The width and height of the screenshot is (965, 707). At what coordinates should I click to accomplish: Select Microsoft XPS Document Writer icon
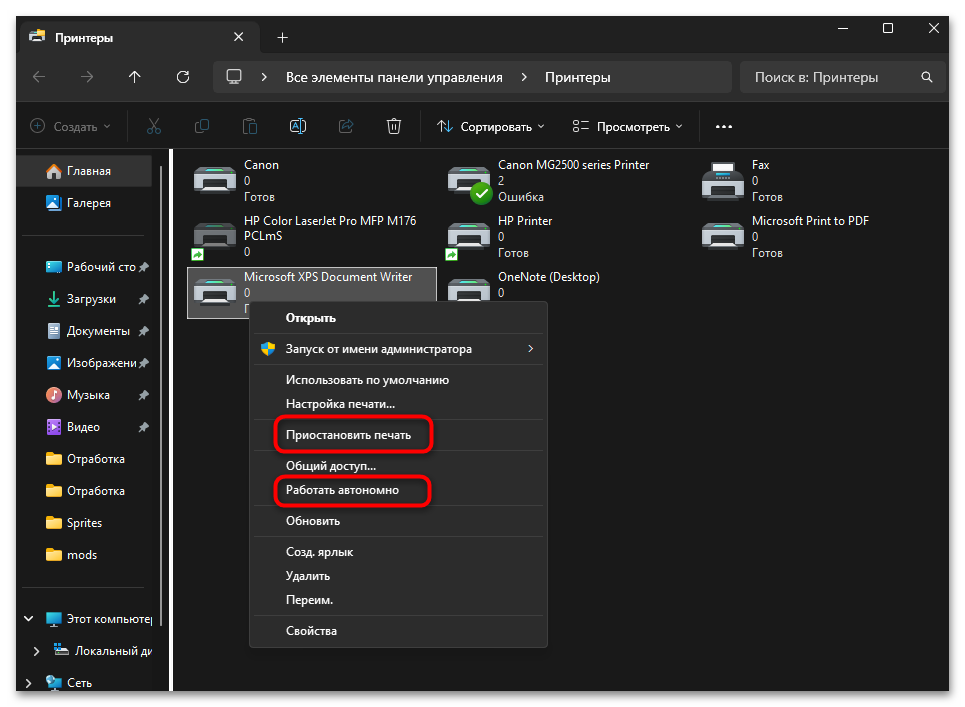tap(214, 292)
